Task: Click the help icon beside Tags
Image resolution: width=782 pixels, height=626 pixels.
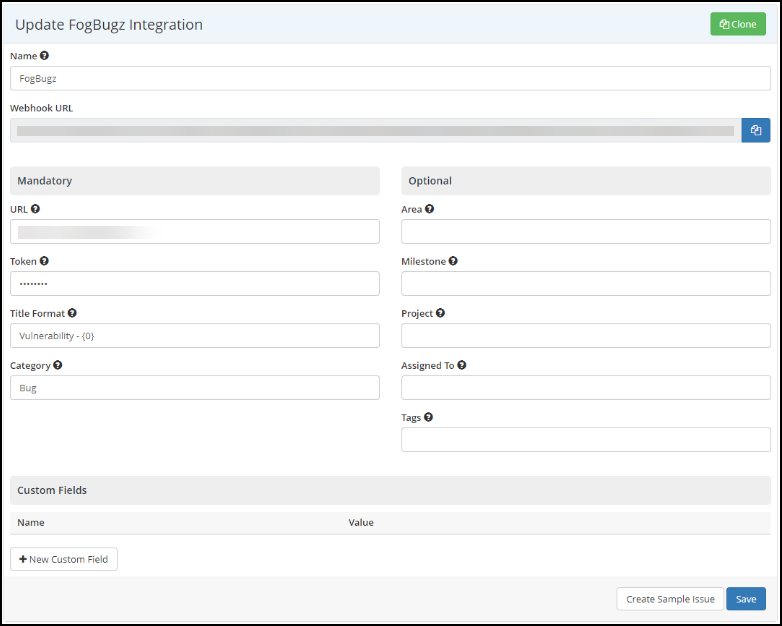Action: [428, 417]
